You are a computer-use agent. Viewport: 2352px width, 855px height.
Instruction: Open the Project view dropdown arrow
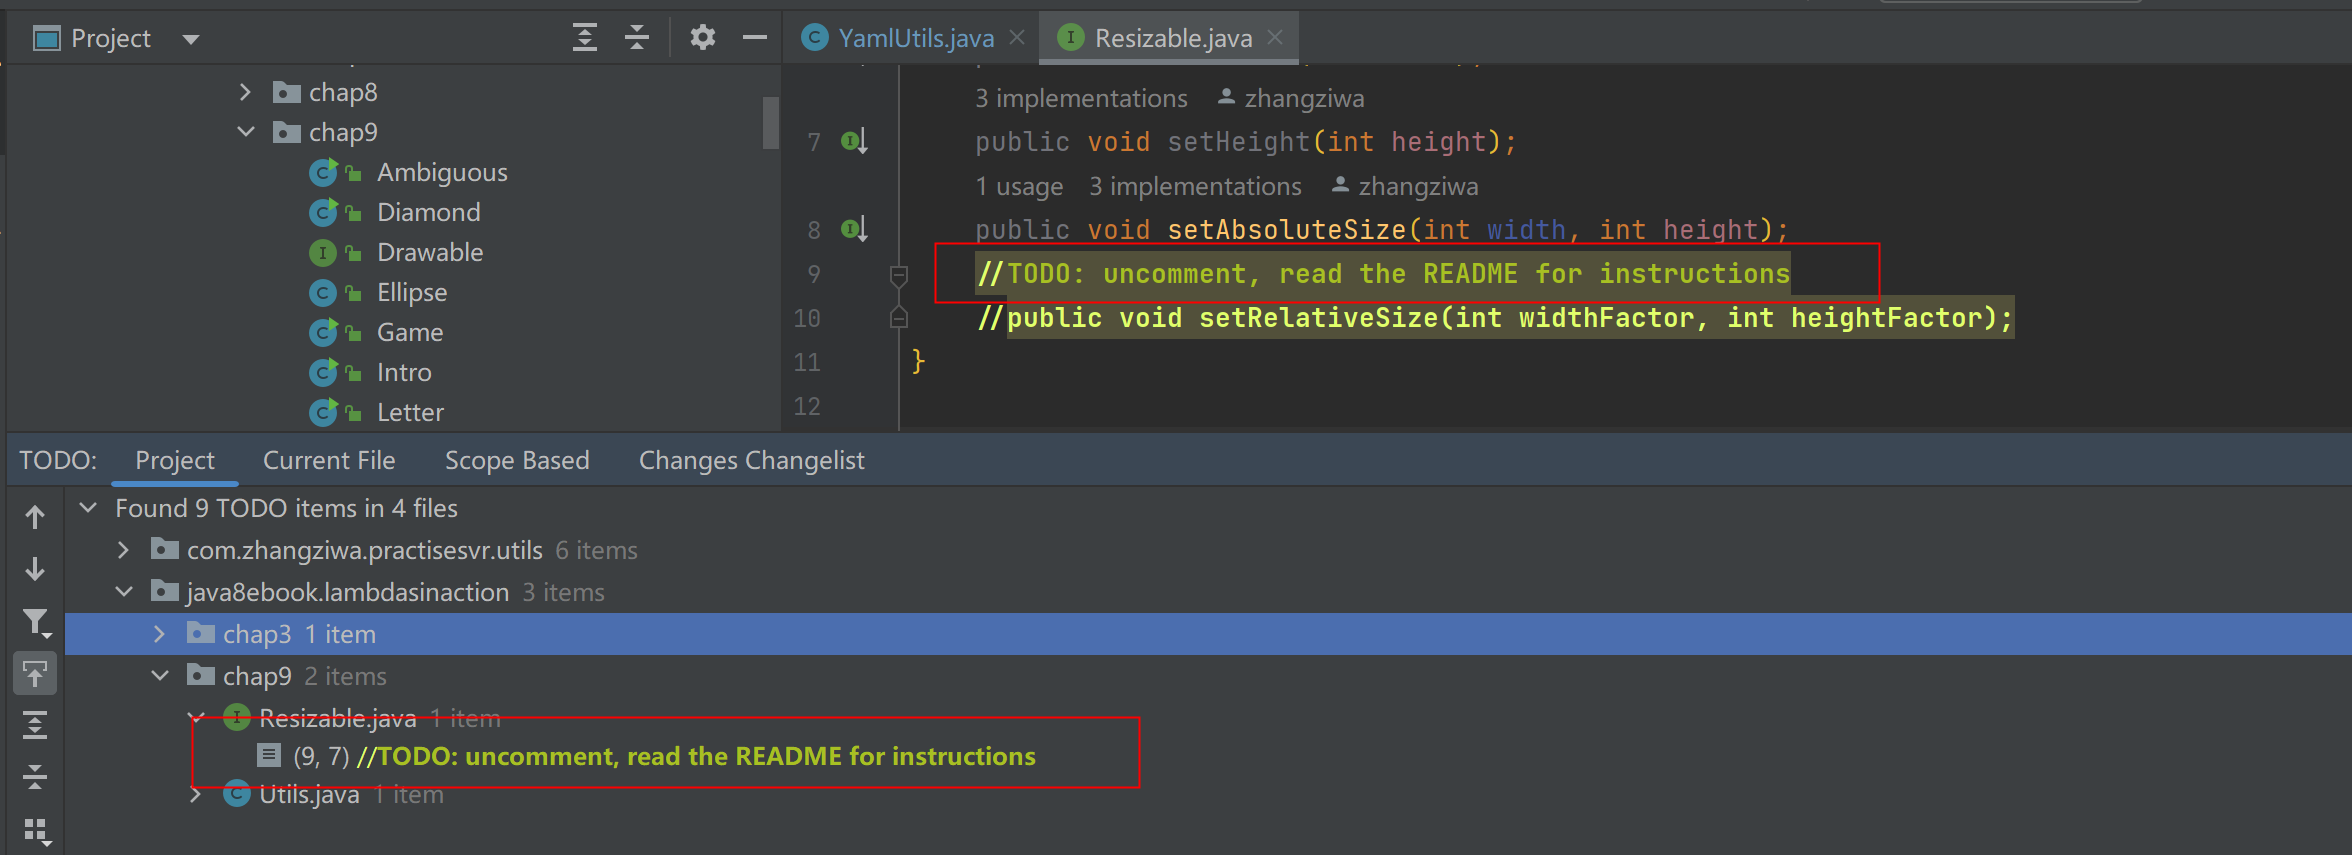coord(191,39)
